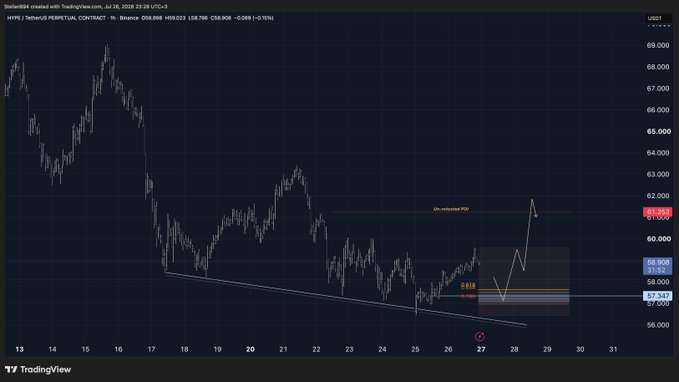The image size is (679, 382).
Task: Click the bold 65.000 price axis label
Action: point(658,132)
